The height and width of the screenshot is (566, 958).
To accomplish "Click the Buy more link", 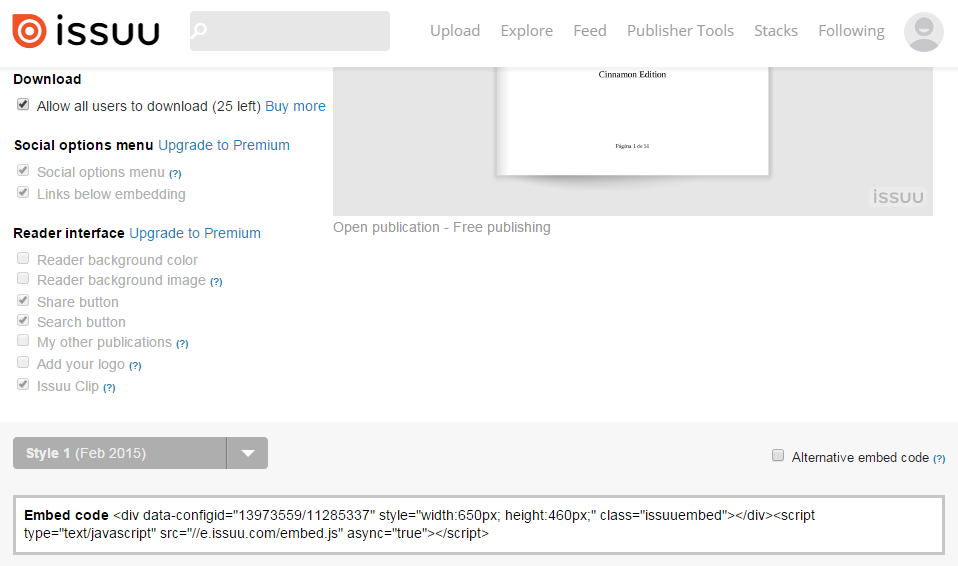I will pos(295,106).
